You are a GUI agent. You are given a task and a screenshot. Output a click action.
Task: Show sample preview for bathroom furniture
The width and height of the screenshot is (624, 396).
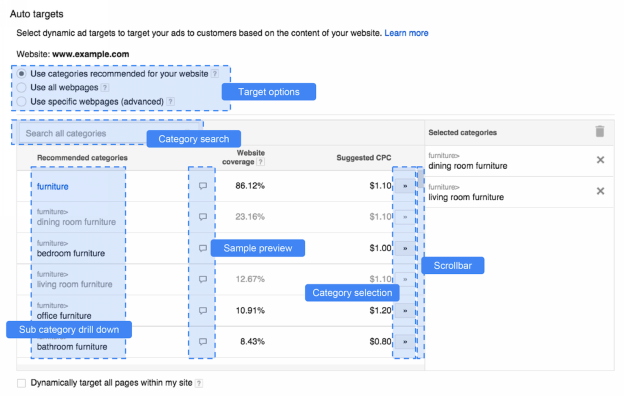point(203,341)
